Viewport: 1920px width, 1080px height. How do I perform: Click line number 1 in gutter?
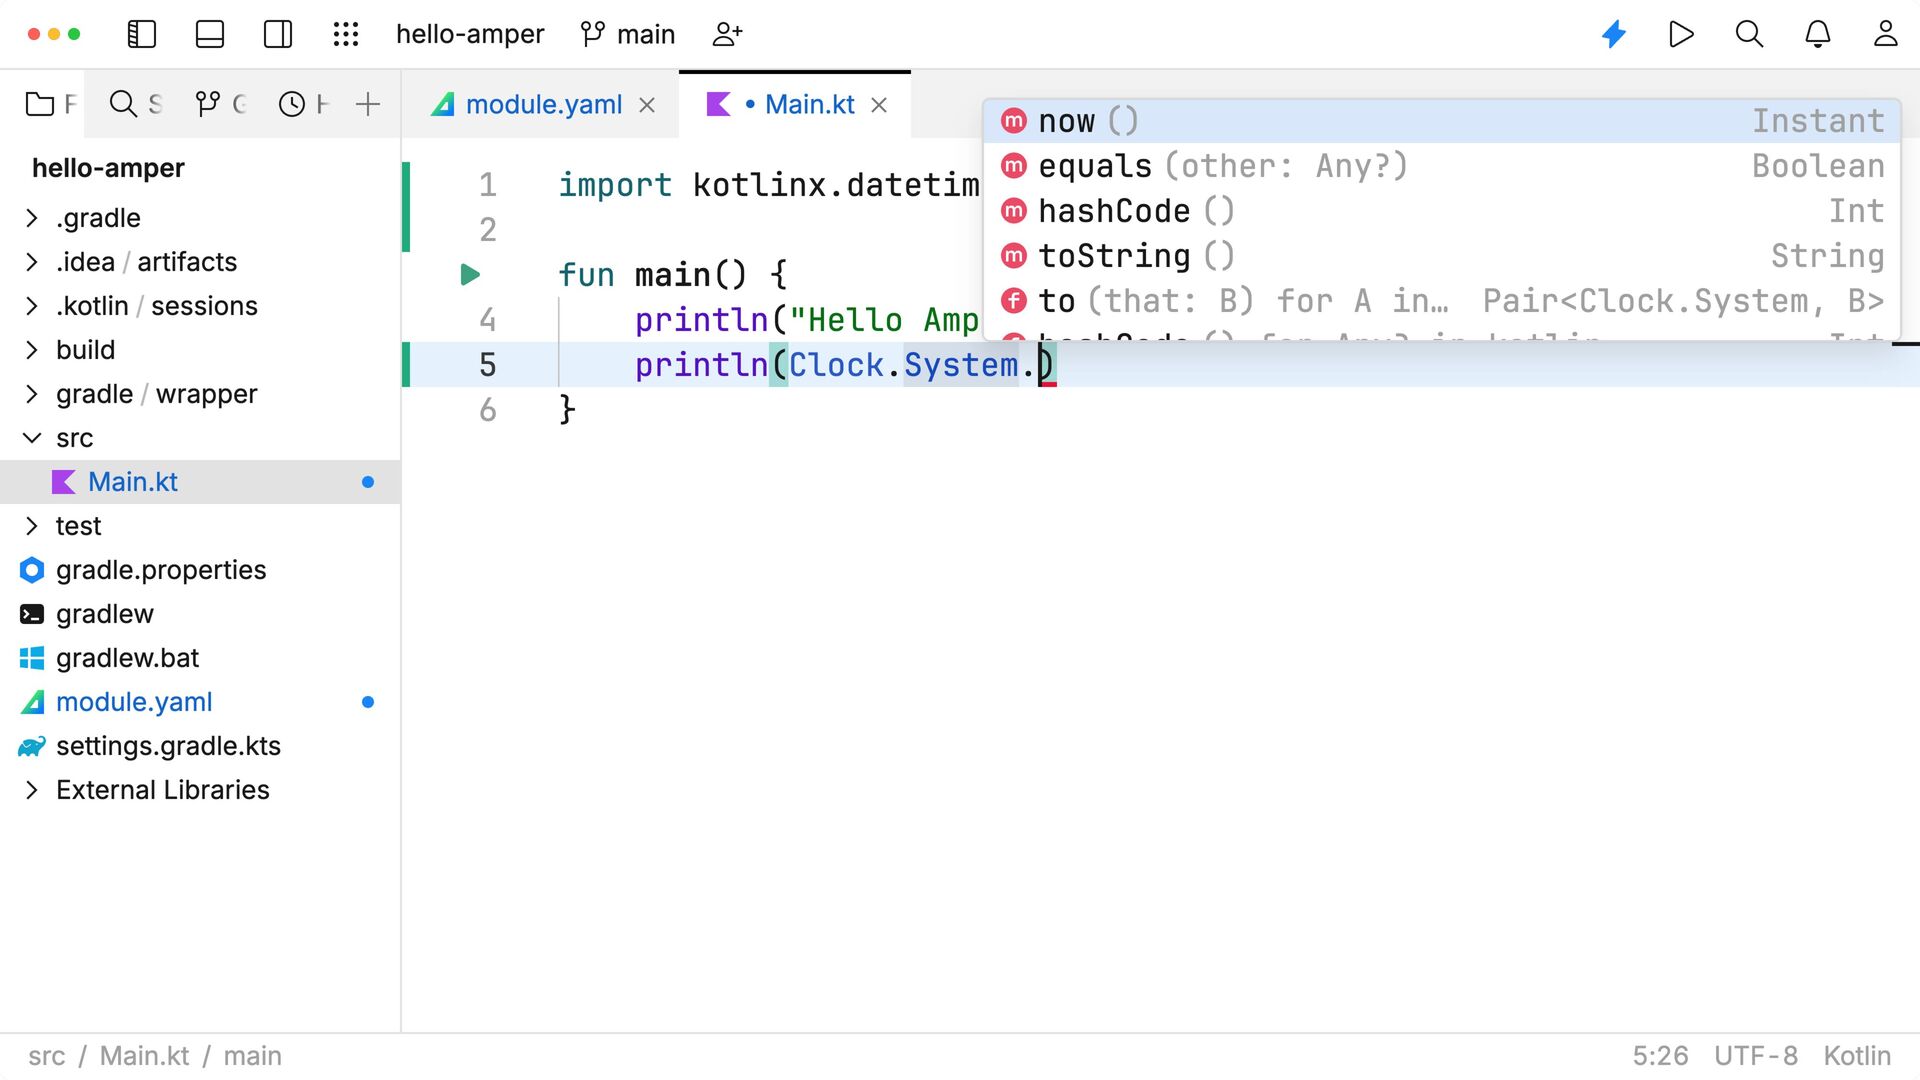(x=487, y=185)
